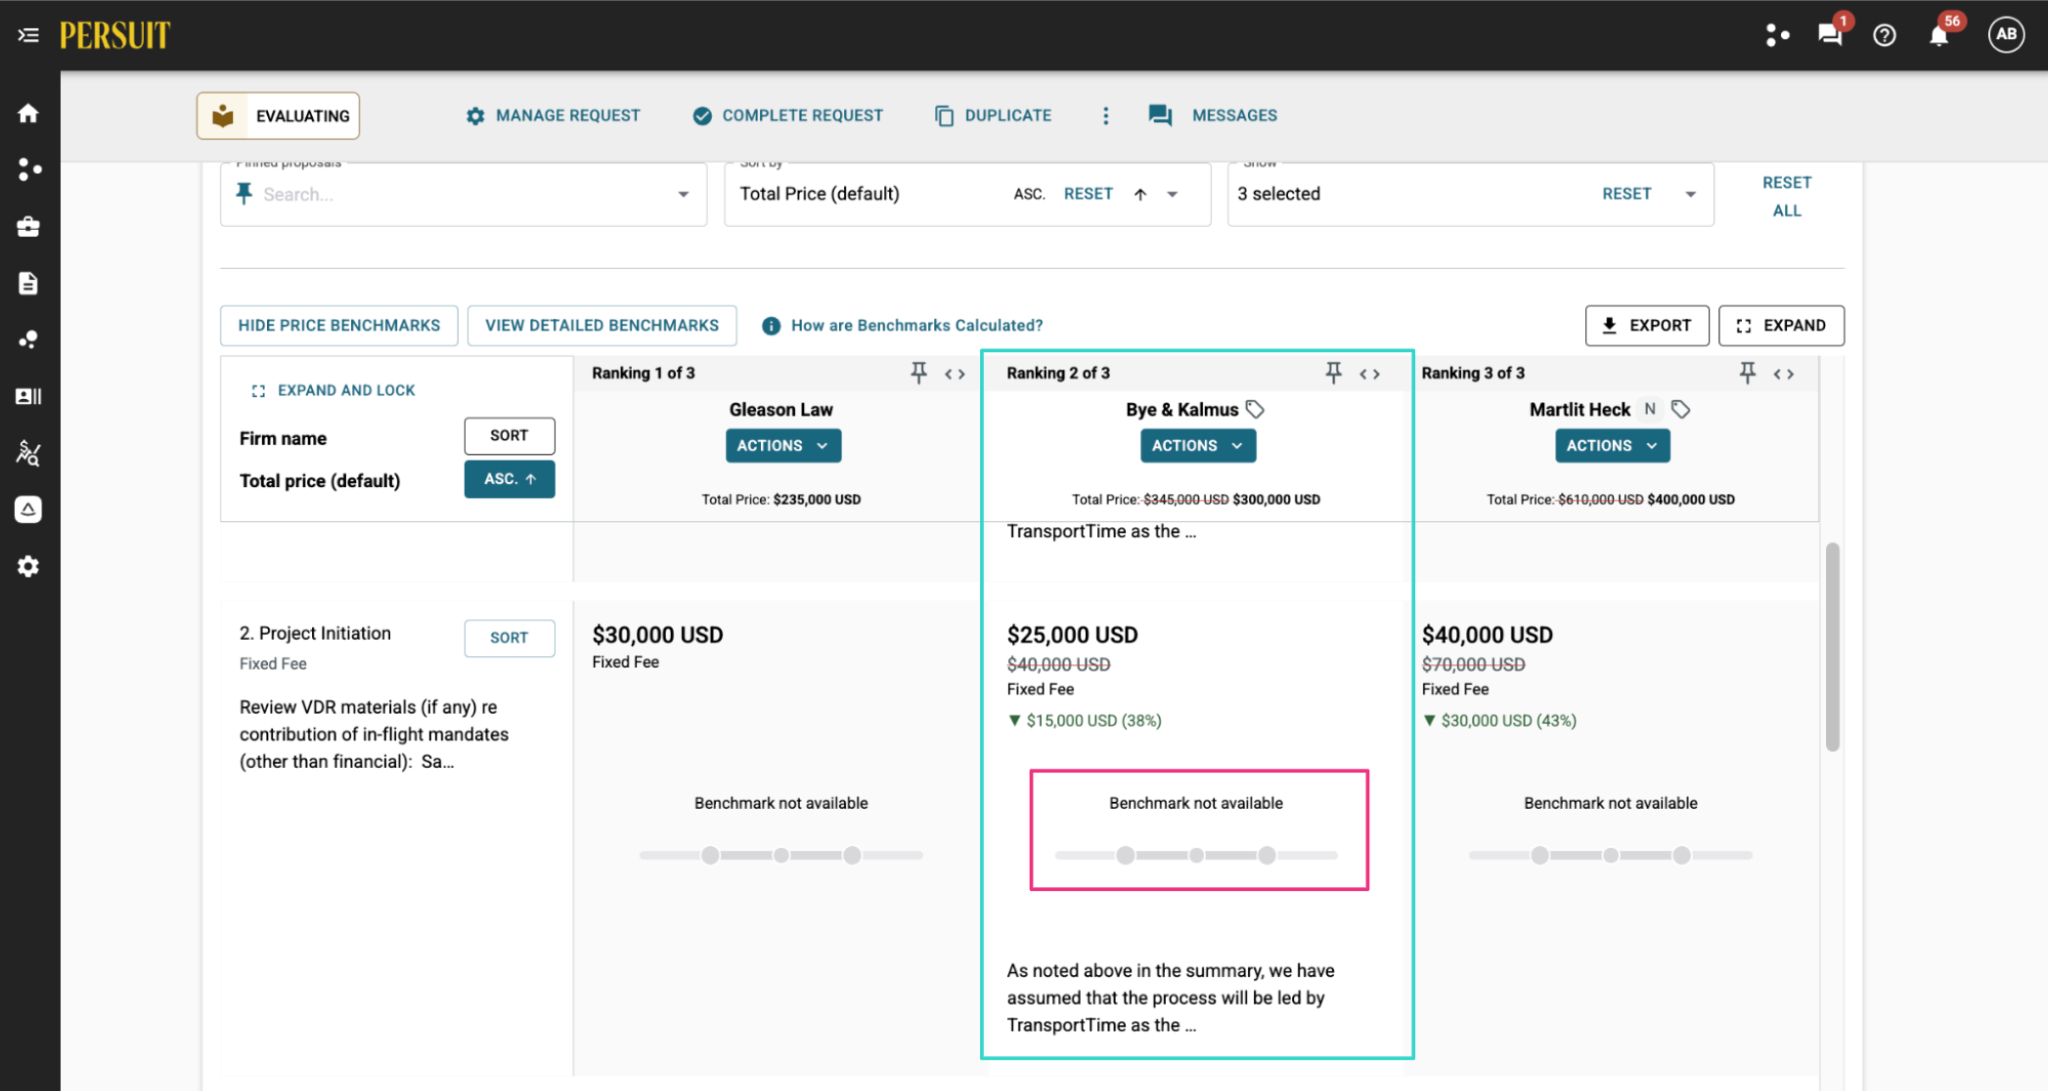Click VIEW DETAILED BENCHMARKS
Image resolution: width=2048 pixels, height=1091 pixels.
(x=602, y=326)
